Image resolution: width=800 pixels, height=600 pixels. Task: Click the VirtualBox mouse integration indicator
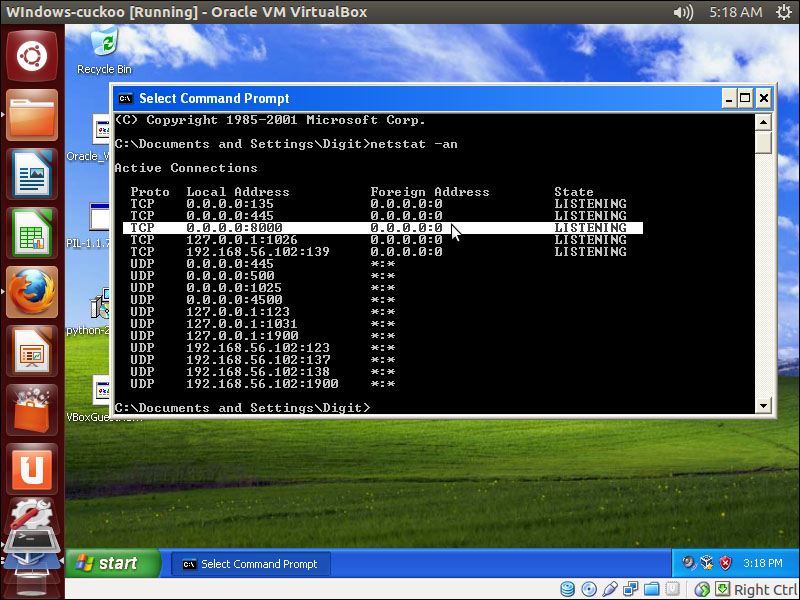(x=702, y=589)
